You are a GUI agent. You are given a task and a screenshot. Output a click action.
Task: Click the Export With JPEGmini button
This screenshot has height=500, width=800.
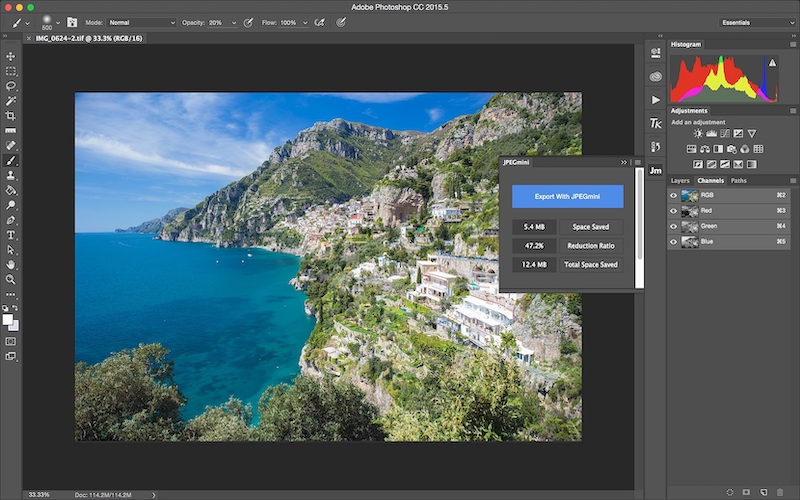pyautogui.click(x=567, y=196)
